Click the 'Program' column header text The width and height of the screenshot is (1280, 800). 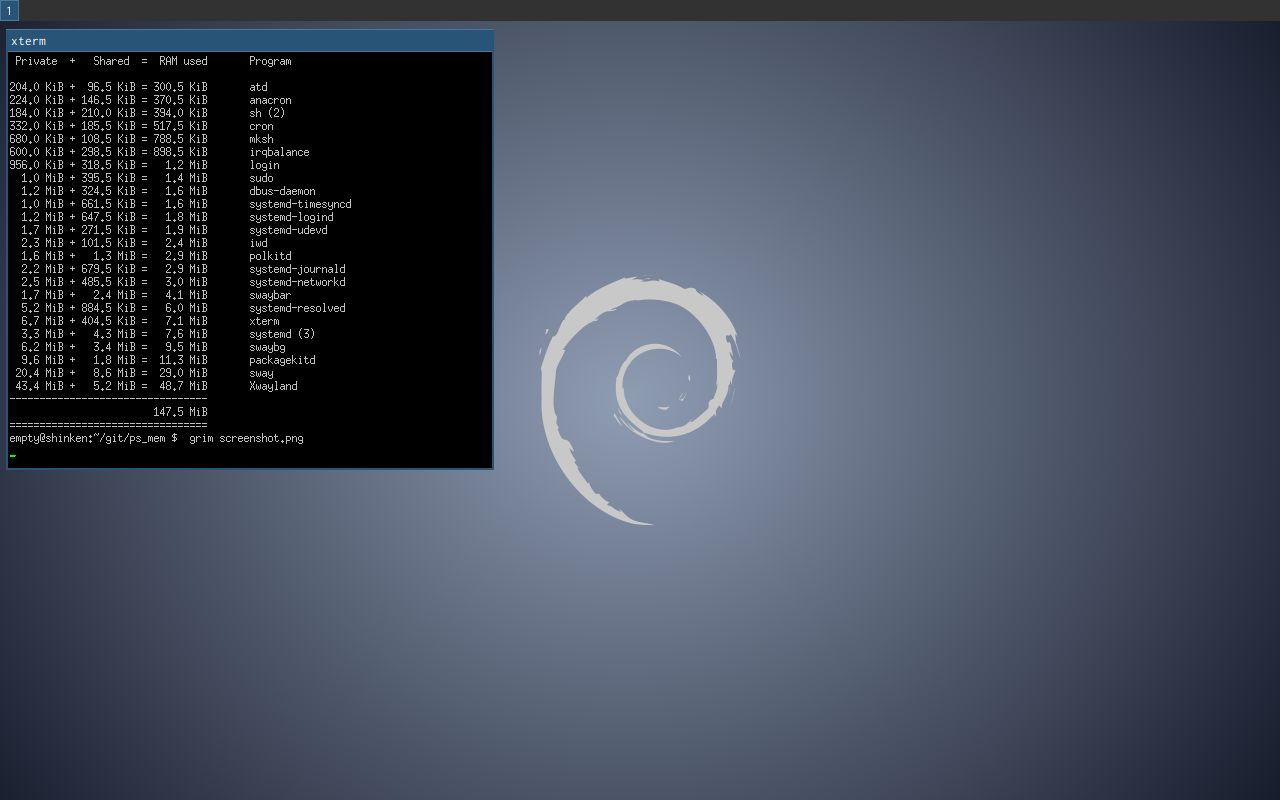tap(270, 61)
